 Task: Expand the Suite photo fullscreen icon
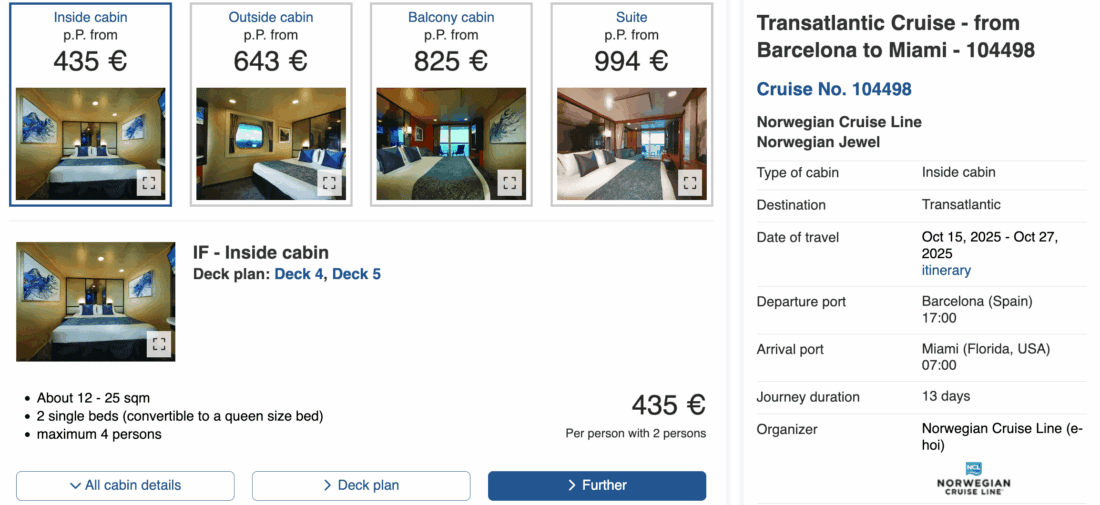(x=690, y=183)
